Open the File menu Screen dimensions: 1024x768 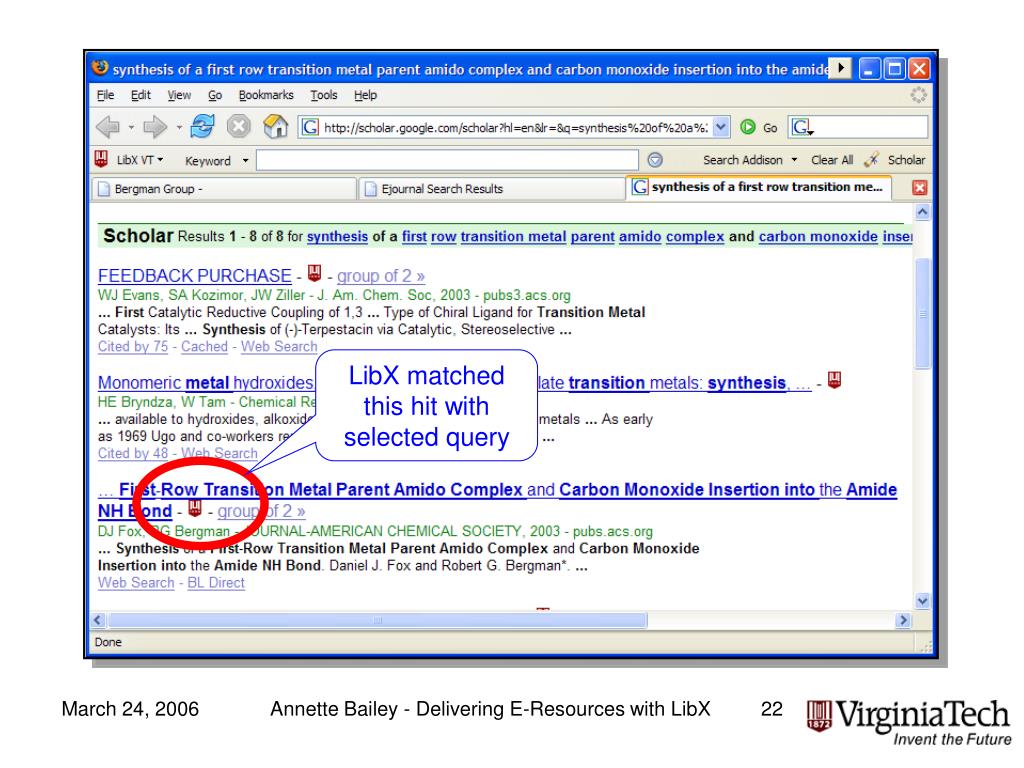coord(105,95)
